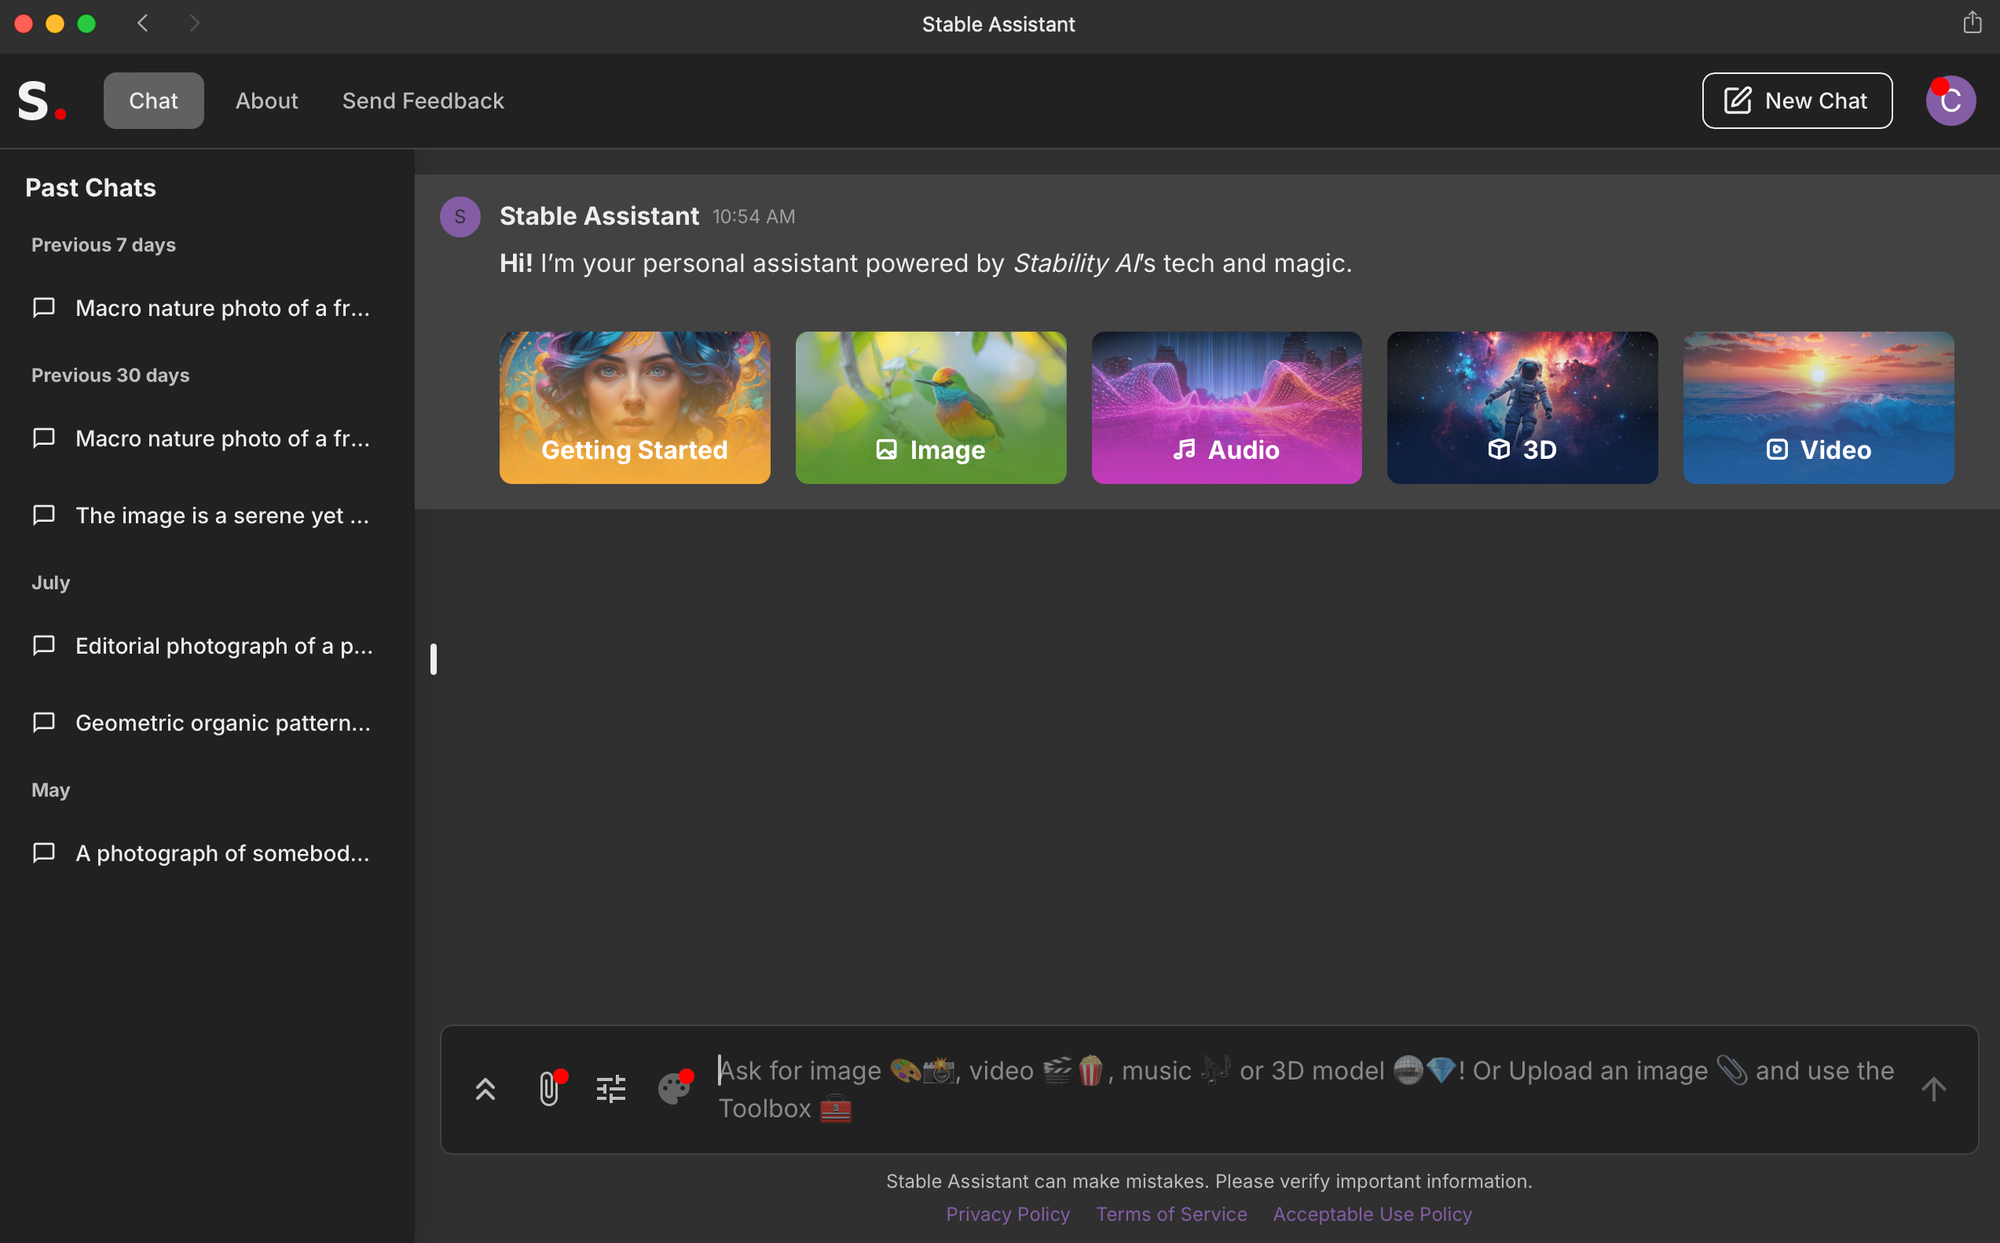Submit the prompt with the up arrow
The height and width of the screenshot is (1243, 2000).
[x=1934, y=1089]
